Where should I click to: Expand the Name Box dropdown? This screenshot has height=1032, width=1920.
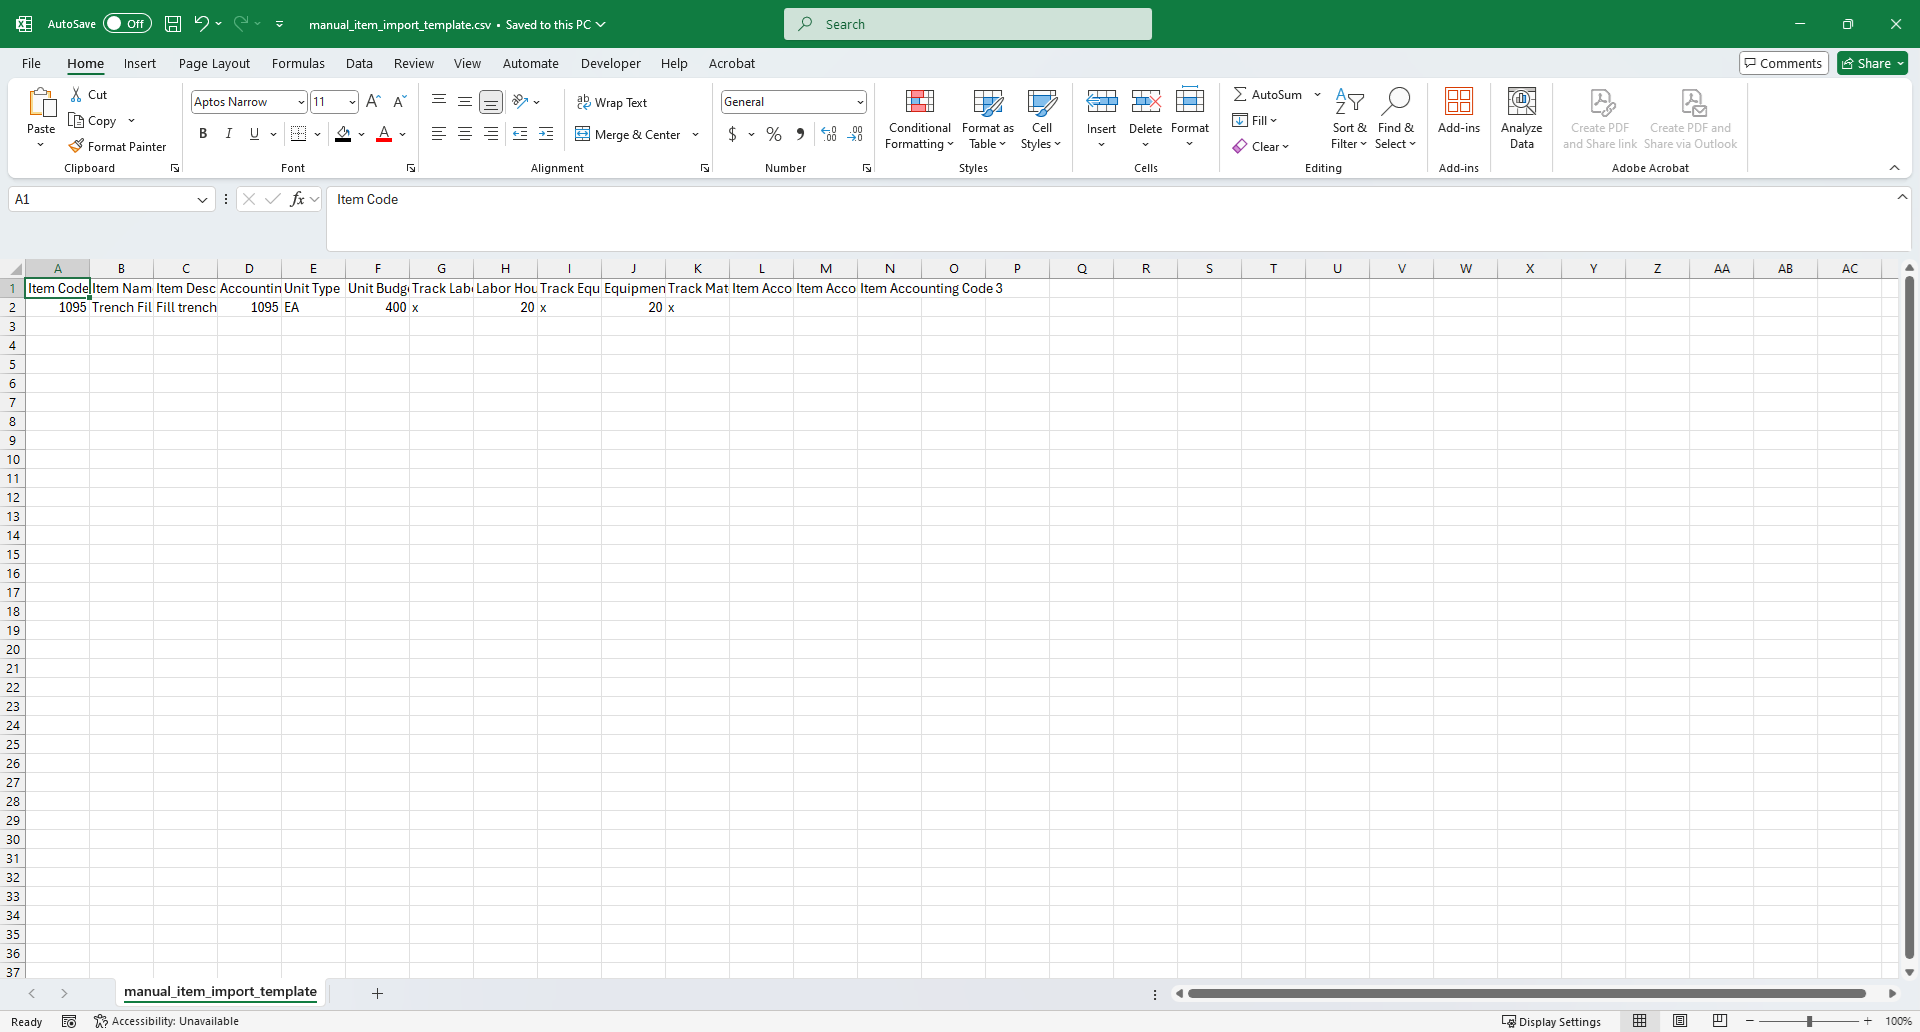(202, 200)
